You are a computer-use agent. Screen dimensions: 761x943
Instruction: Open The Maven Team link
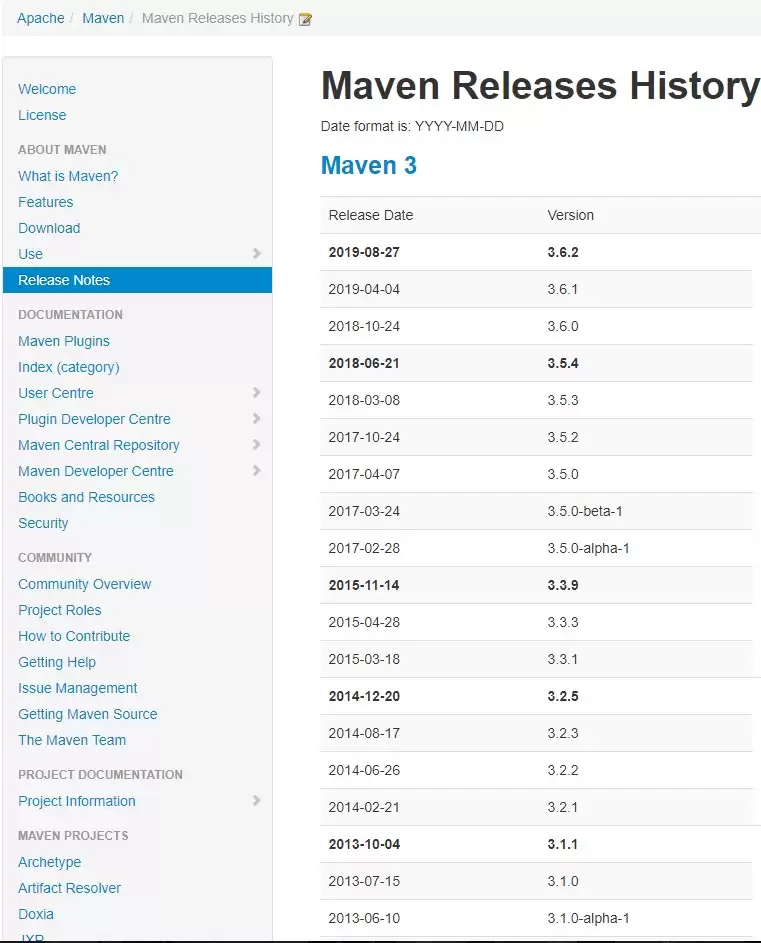tap(72, 740)
